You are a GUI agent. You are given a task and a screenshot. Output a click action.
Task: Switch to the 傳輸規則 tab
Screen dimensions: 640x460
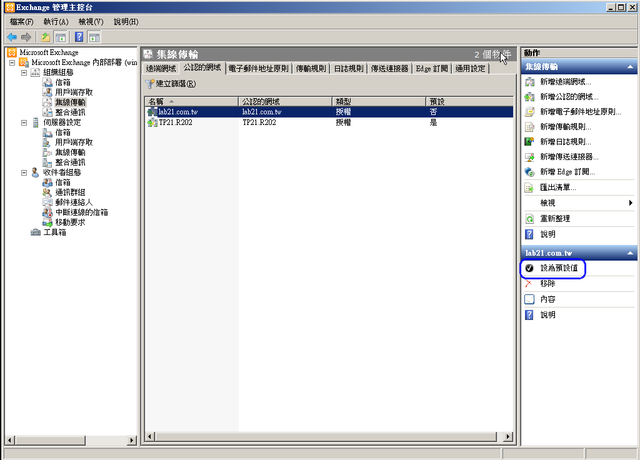pos(311,69)
